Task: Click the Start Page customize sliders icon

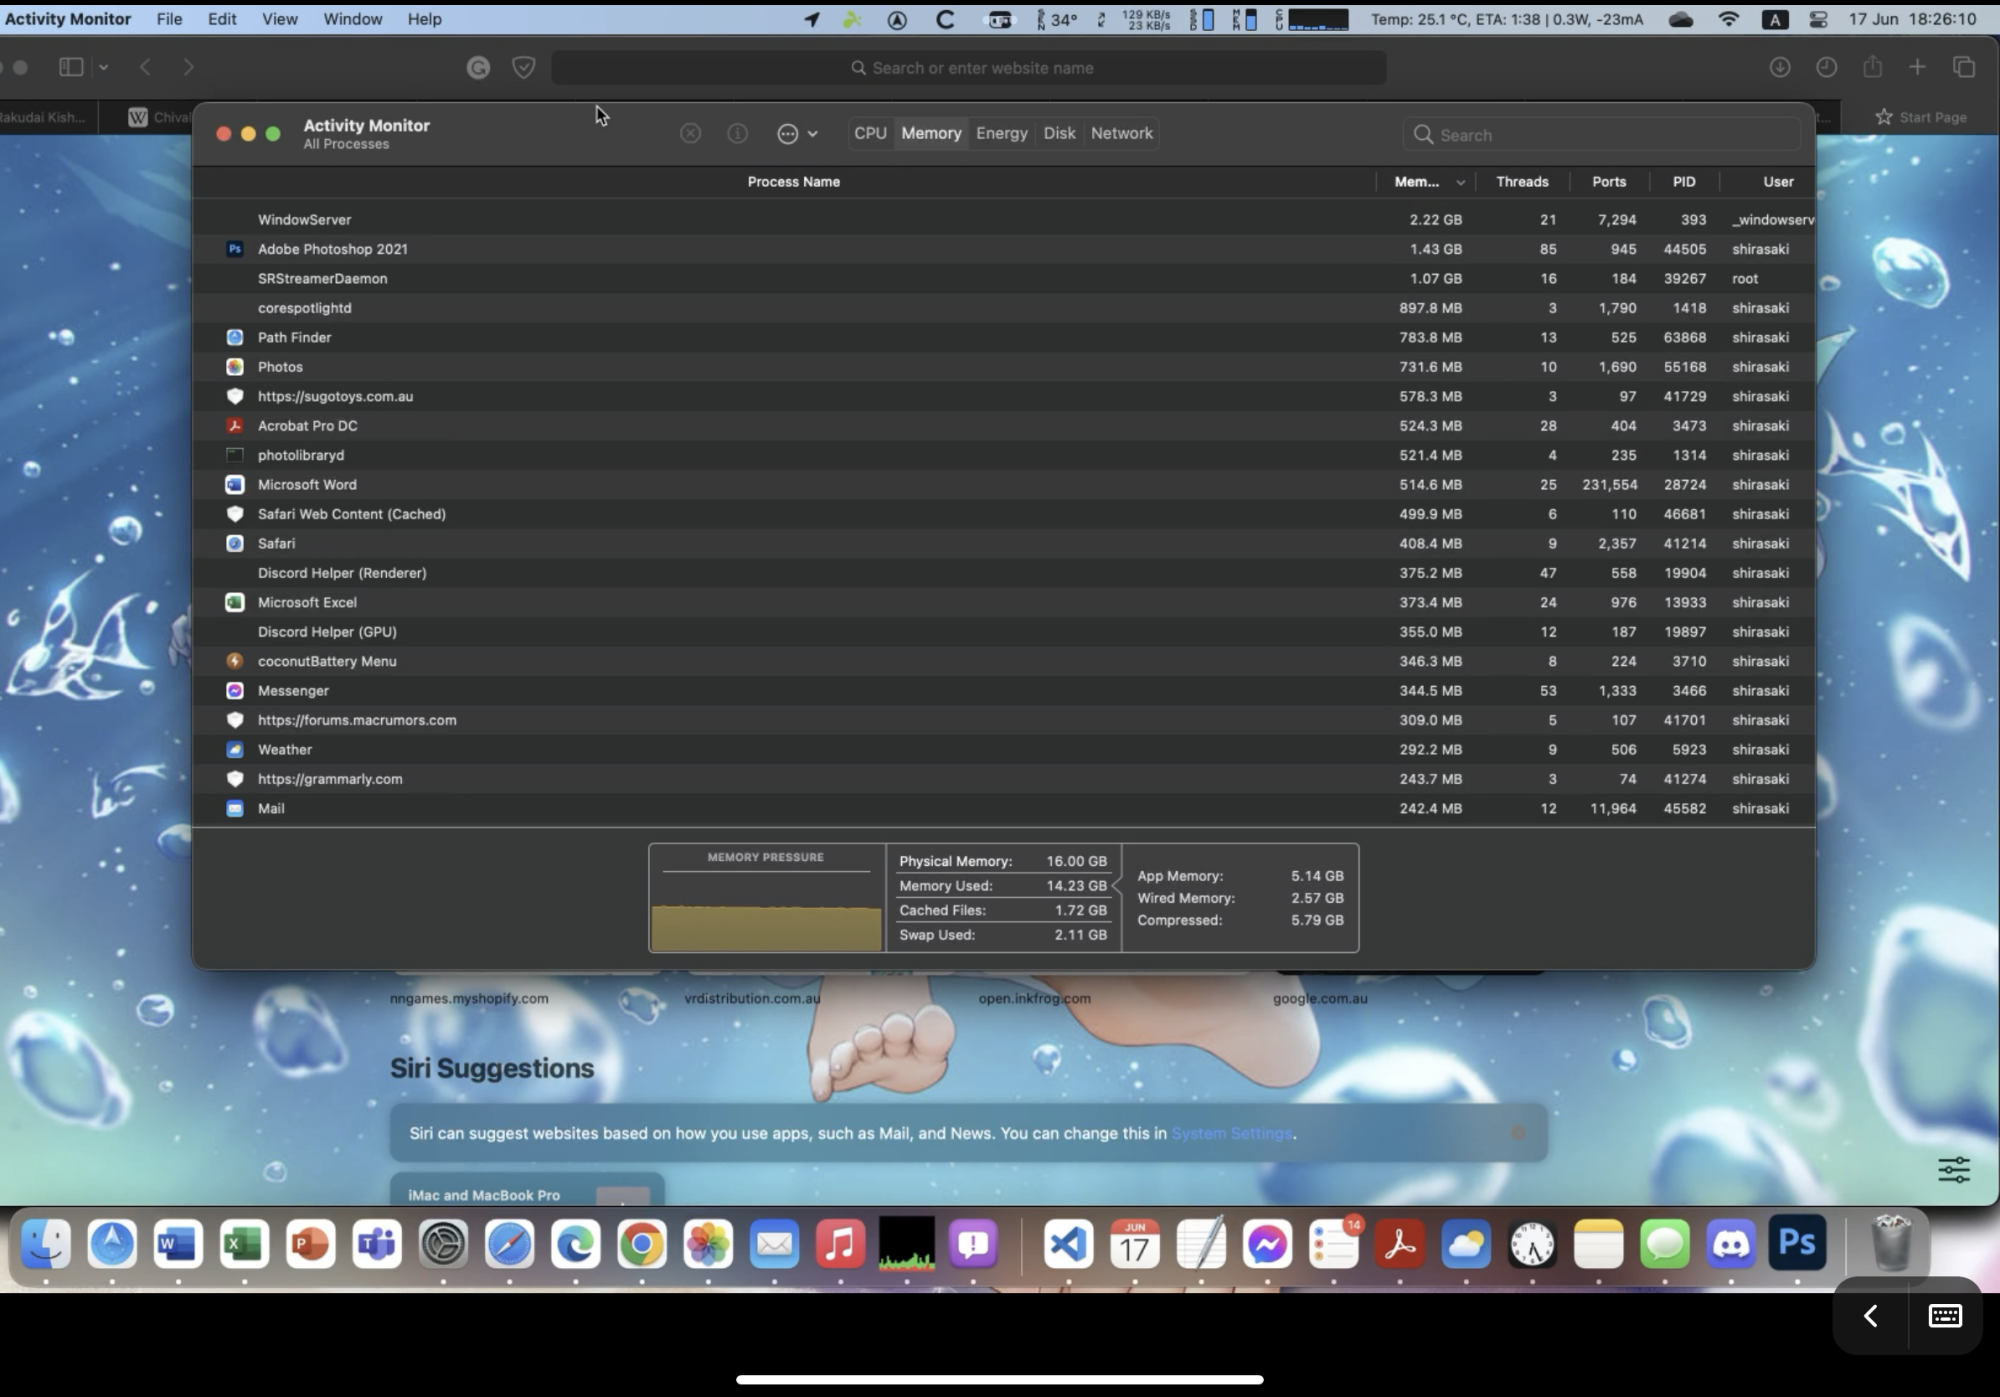Action: pos(1953,1169)
